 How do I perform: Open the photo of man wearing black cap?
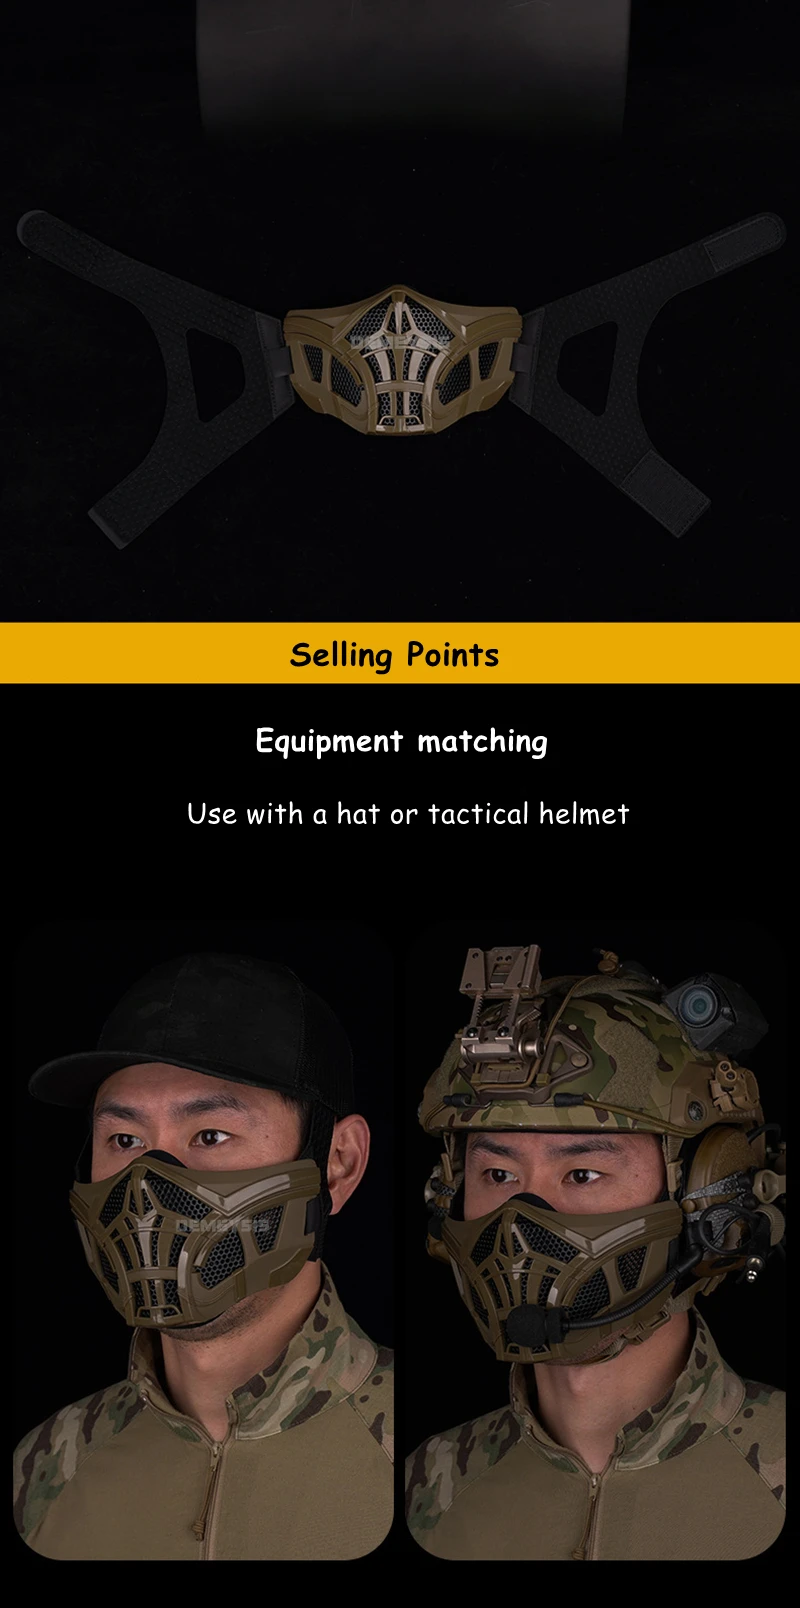tap(204, 1240)
